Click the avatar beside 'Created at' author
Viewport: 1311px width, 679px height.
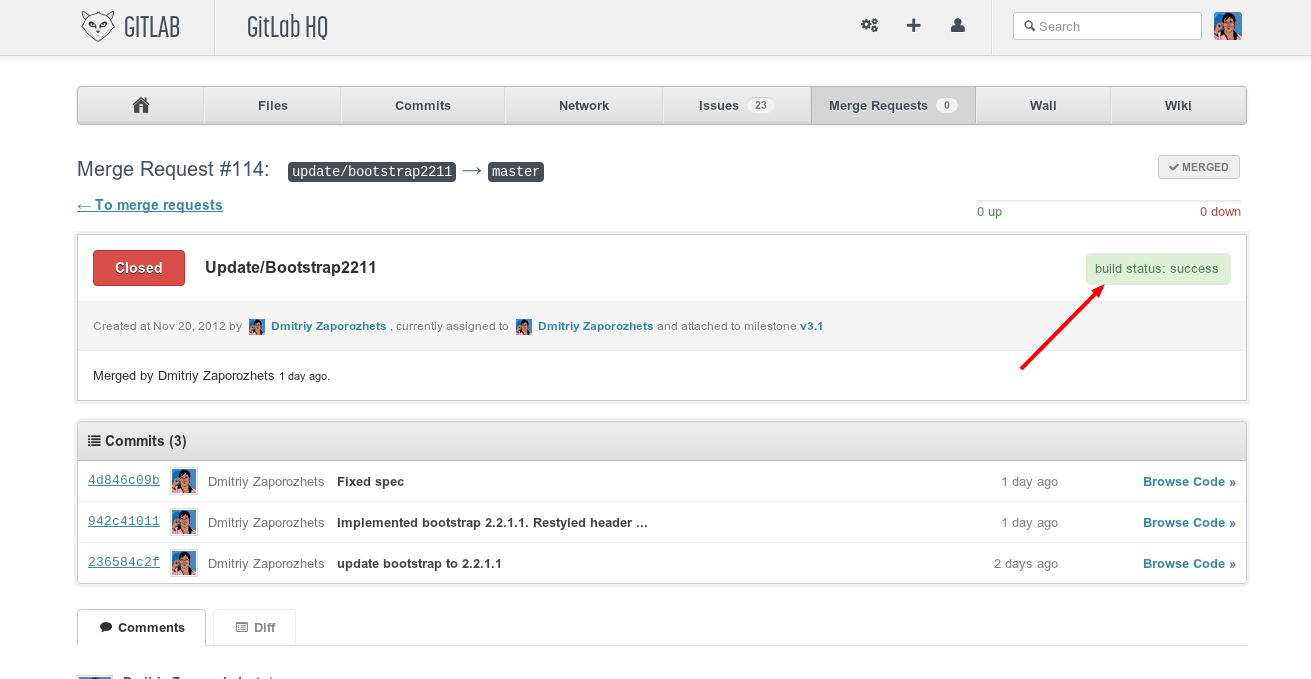point(257,327)
